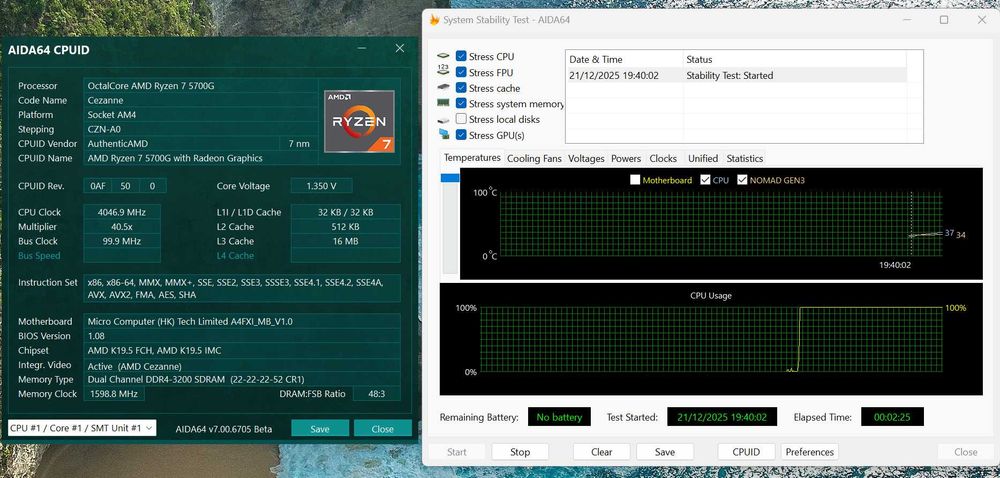Click the Elapsed Time 00:02:25 display
This screenshot has height=478, width=1000.
(x=892, y=417)
